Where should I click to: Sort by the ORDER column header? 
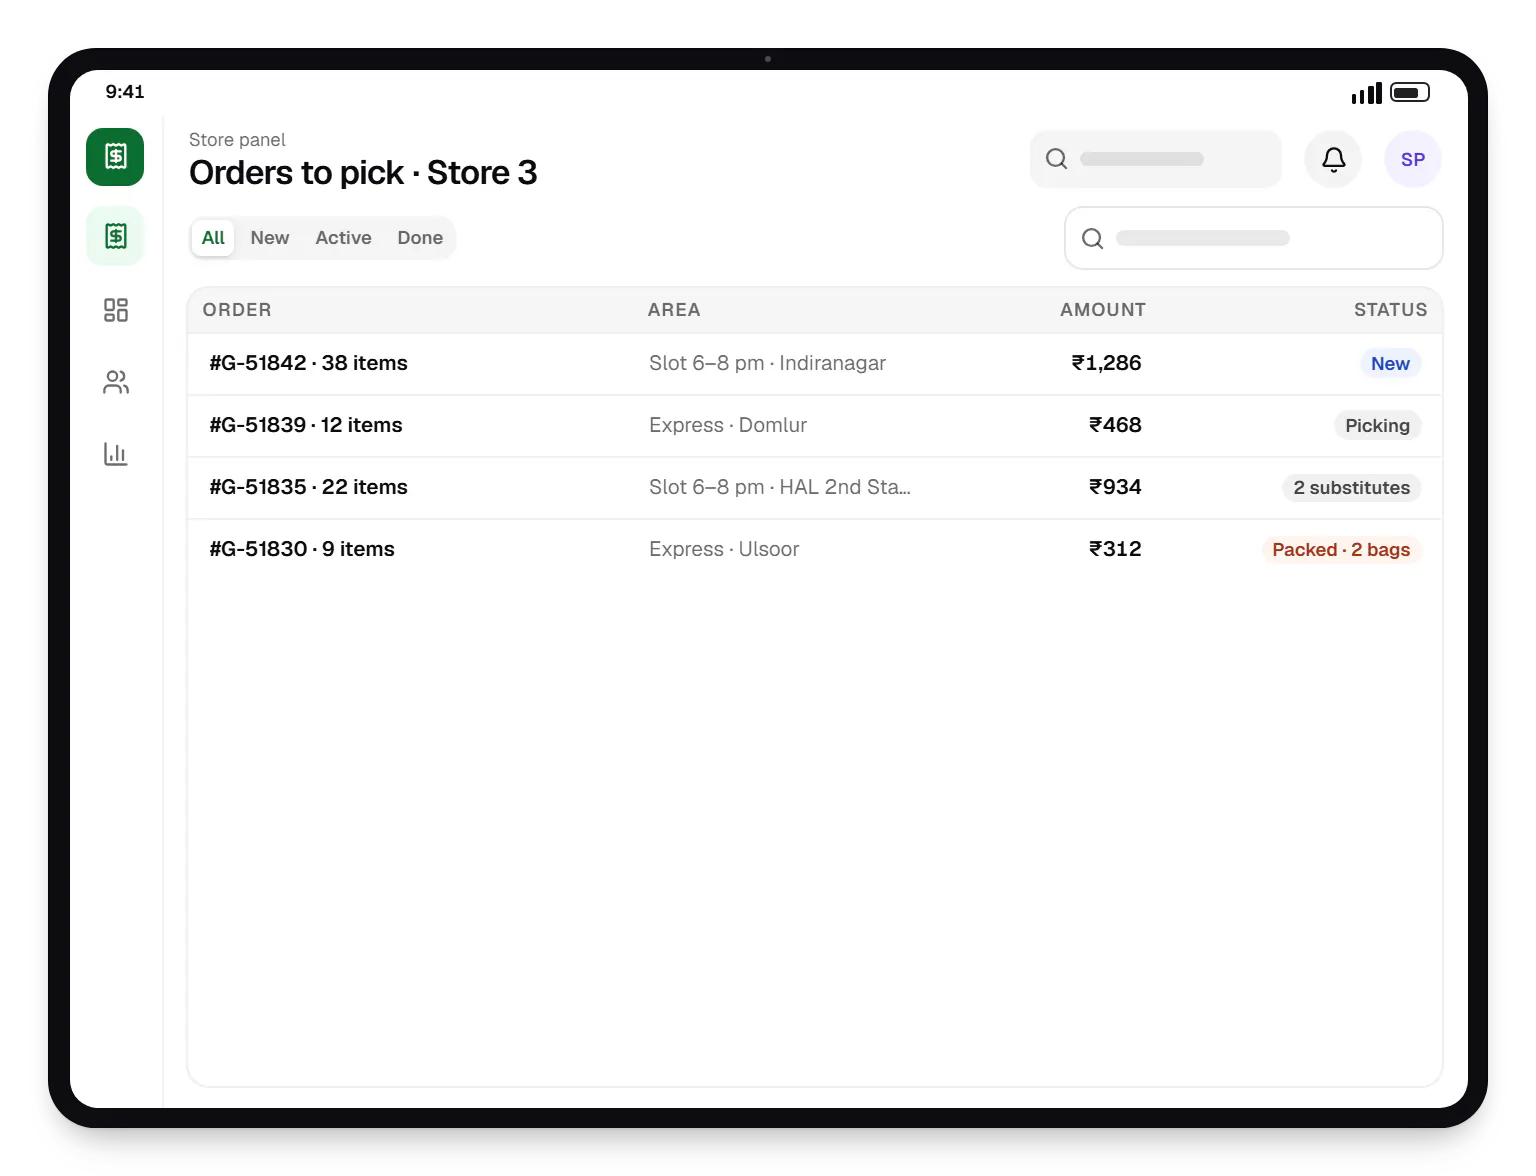(x=237, y=310)
